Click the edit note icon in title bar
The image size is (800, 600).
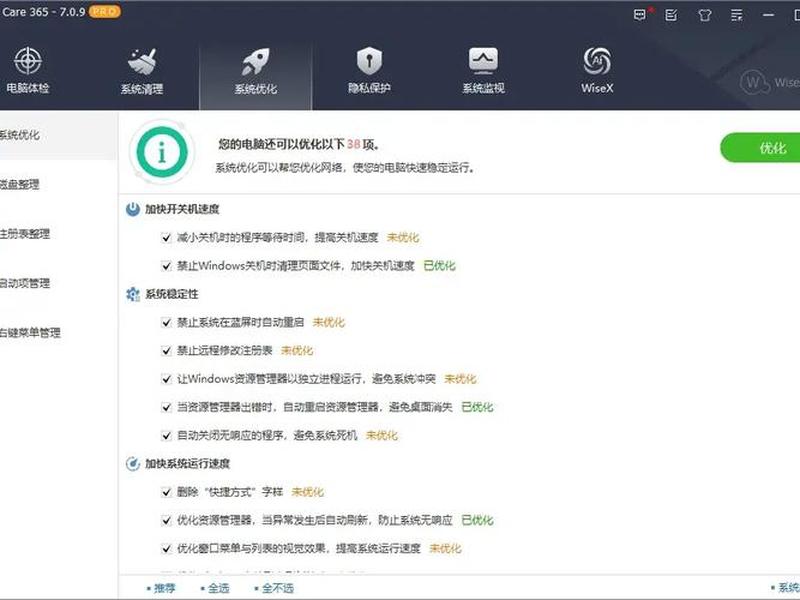671,15
